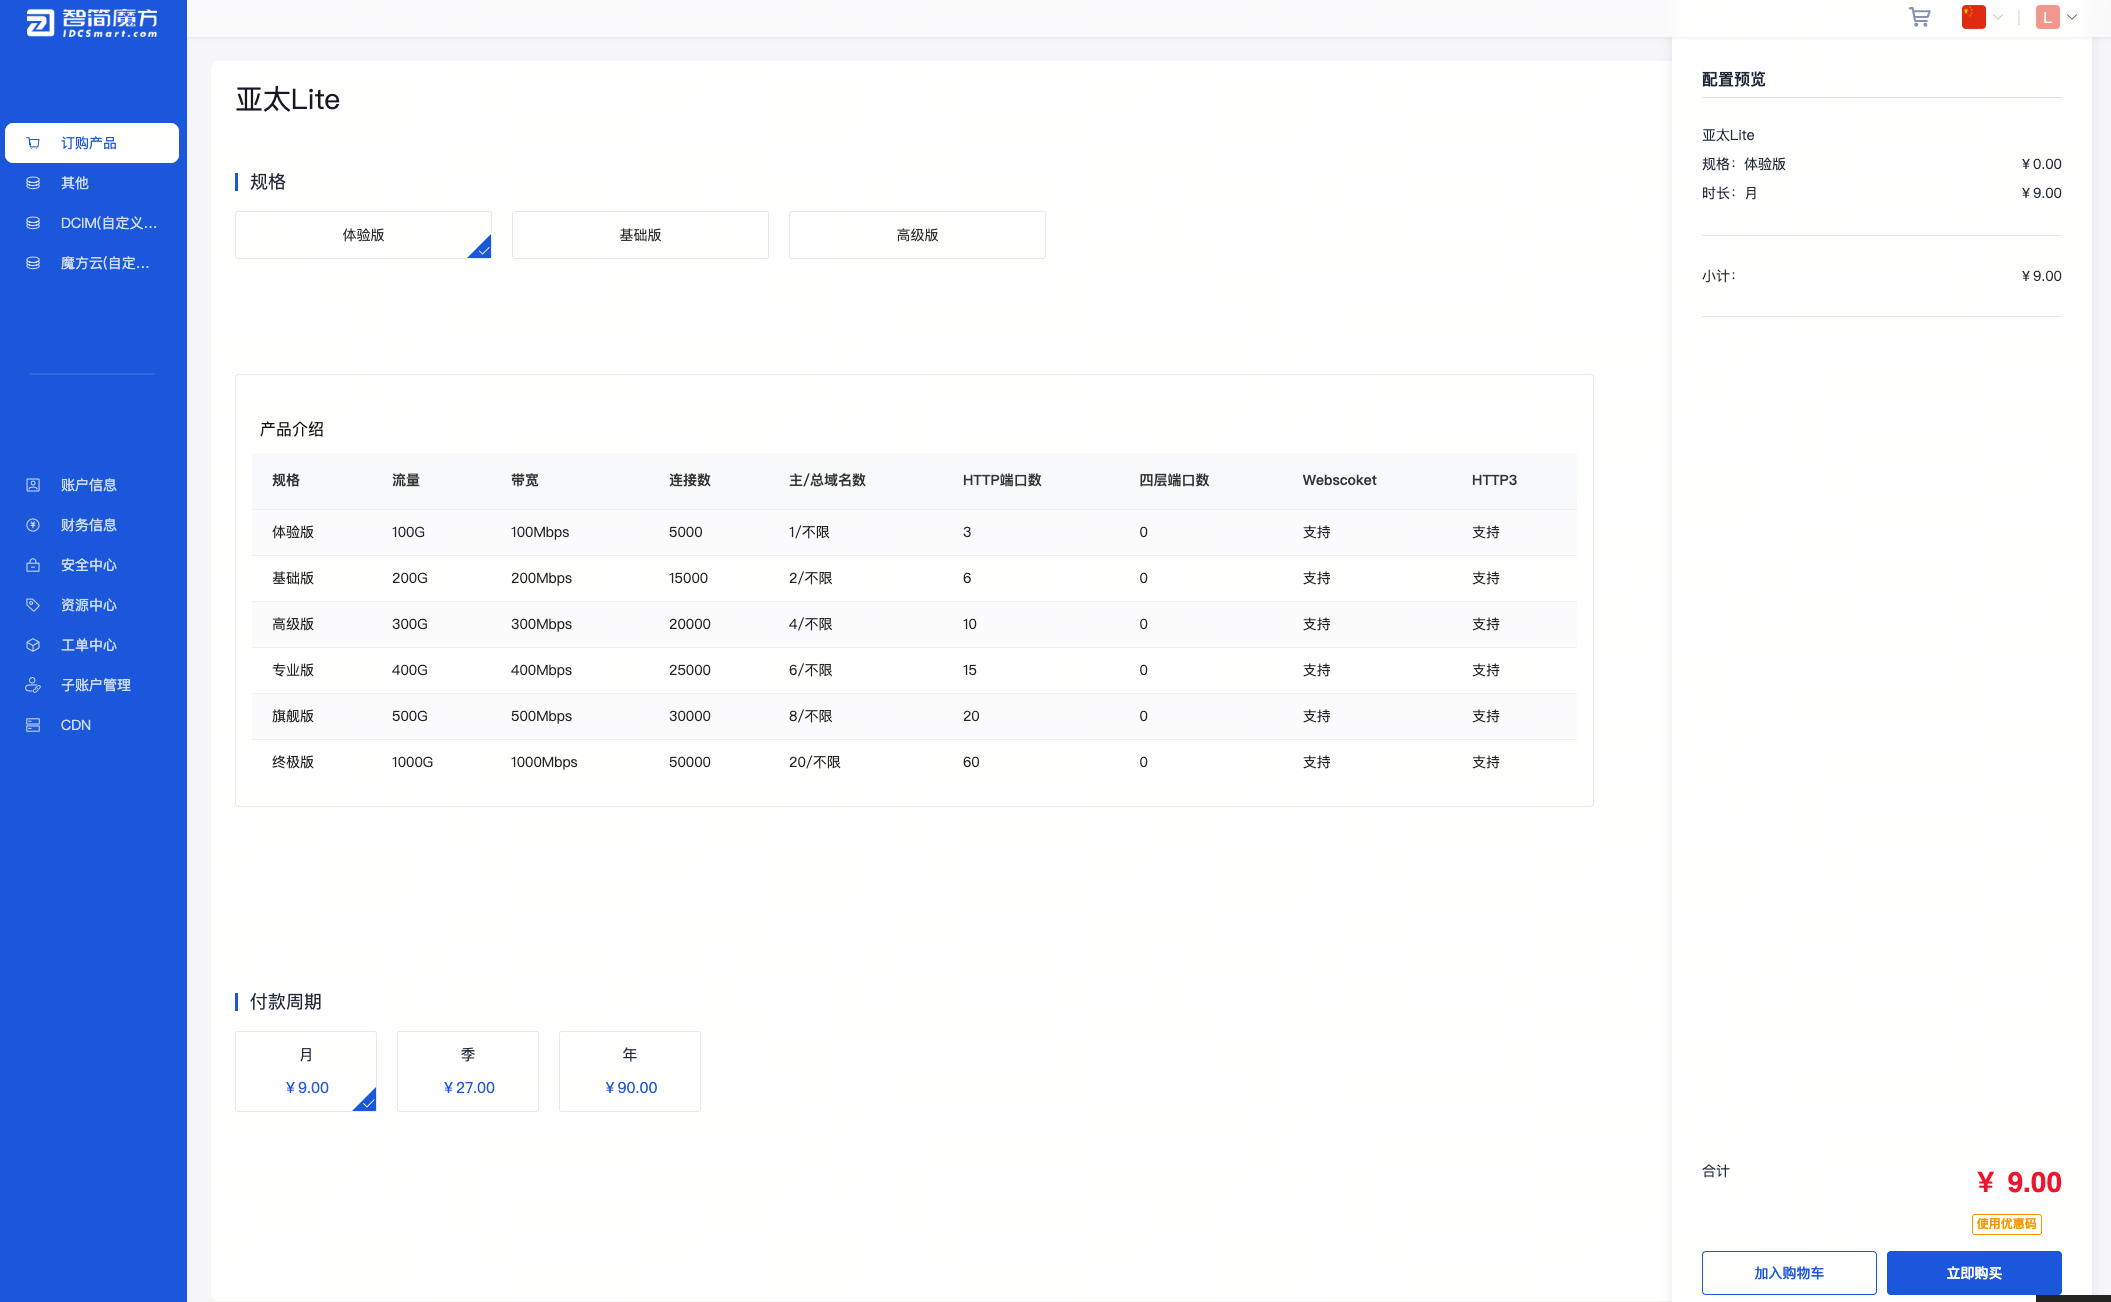The height and width of the screenshot is (1302, 2111).
Task: Click the 工单中心 cube icon
Action: (33, 645)
